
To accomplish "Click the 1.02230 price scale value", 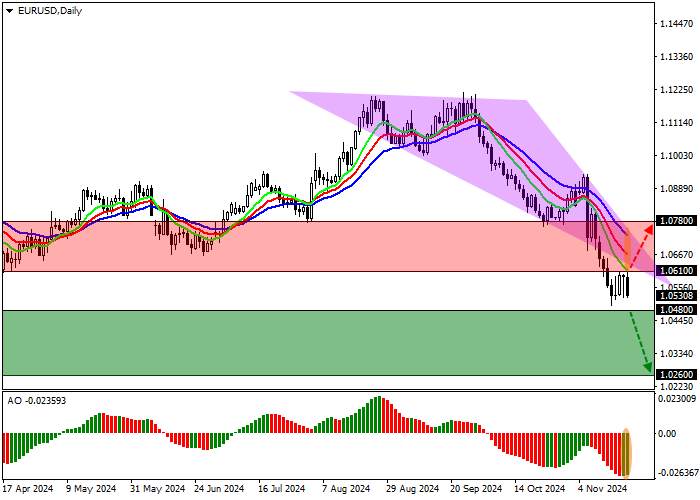I will [677, 386].
